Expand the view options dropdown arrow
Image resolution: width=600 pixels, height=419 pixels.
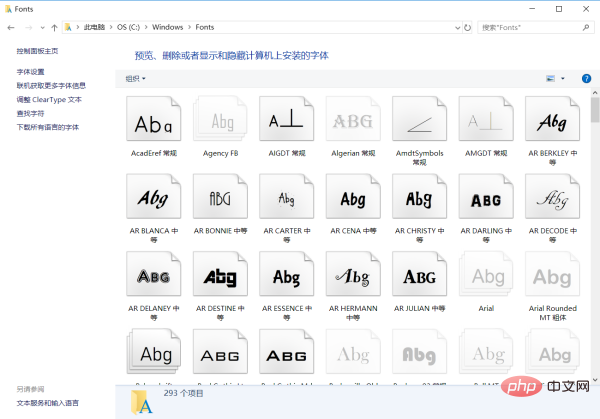563,78
